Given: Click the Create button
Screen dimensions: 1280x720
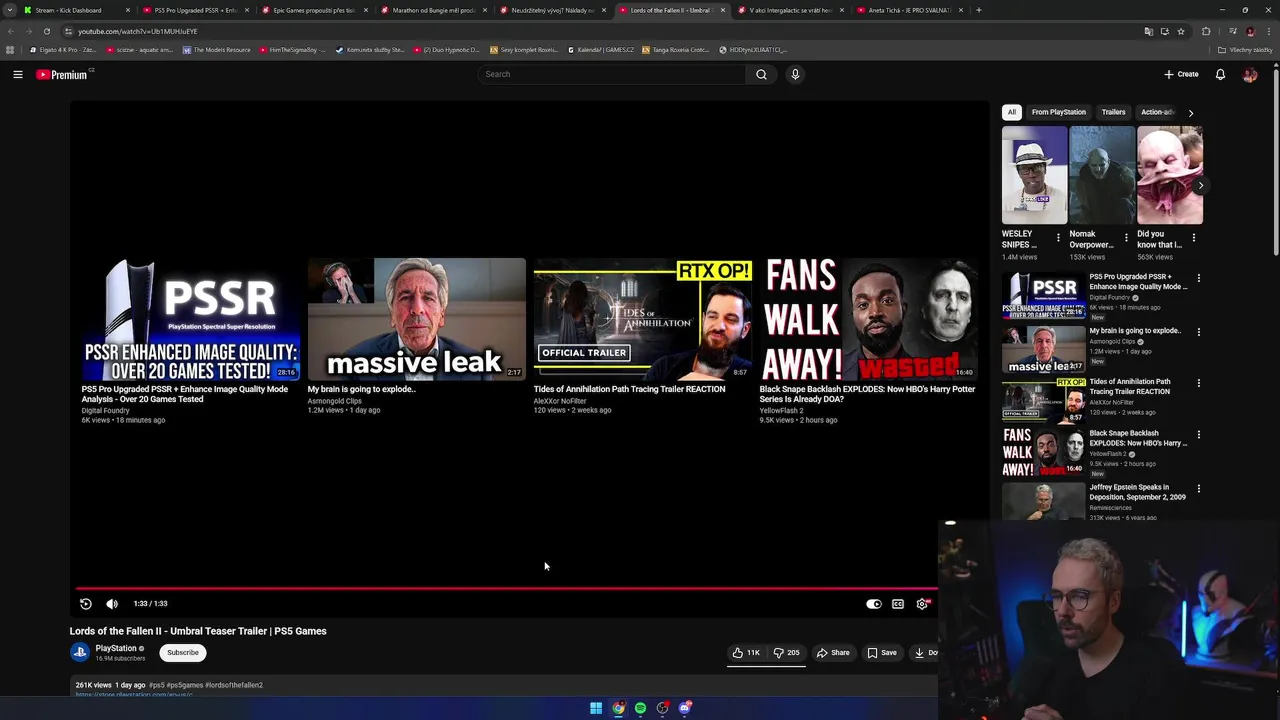Looking at the screenshot, I should pos(1181,74).
